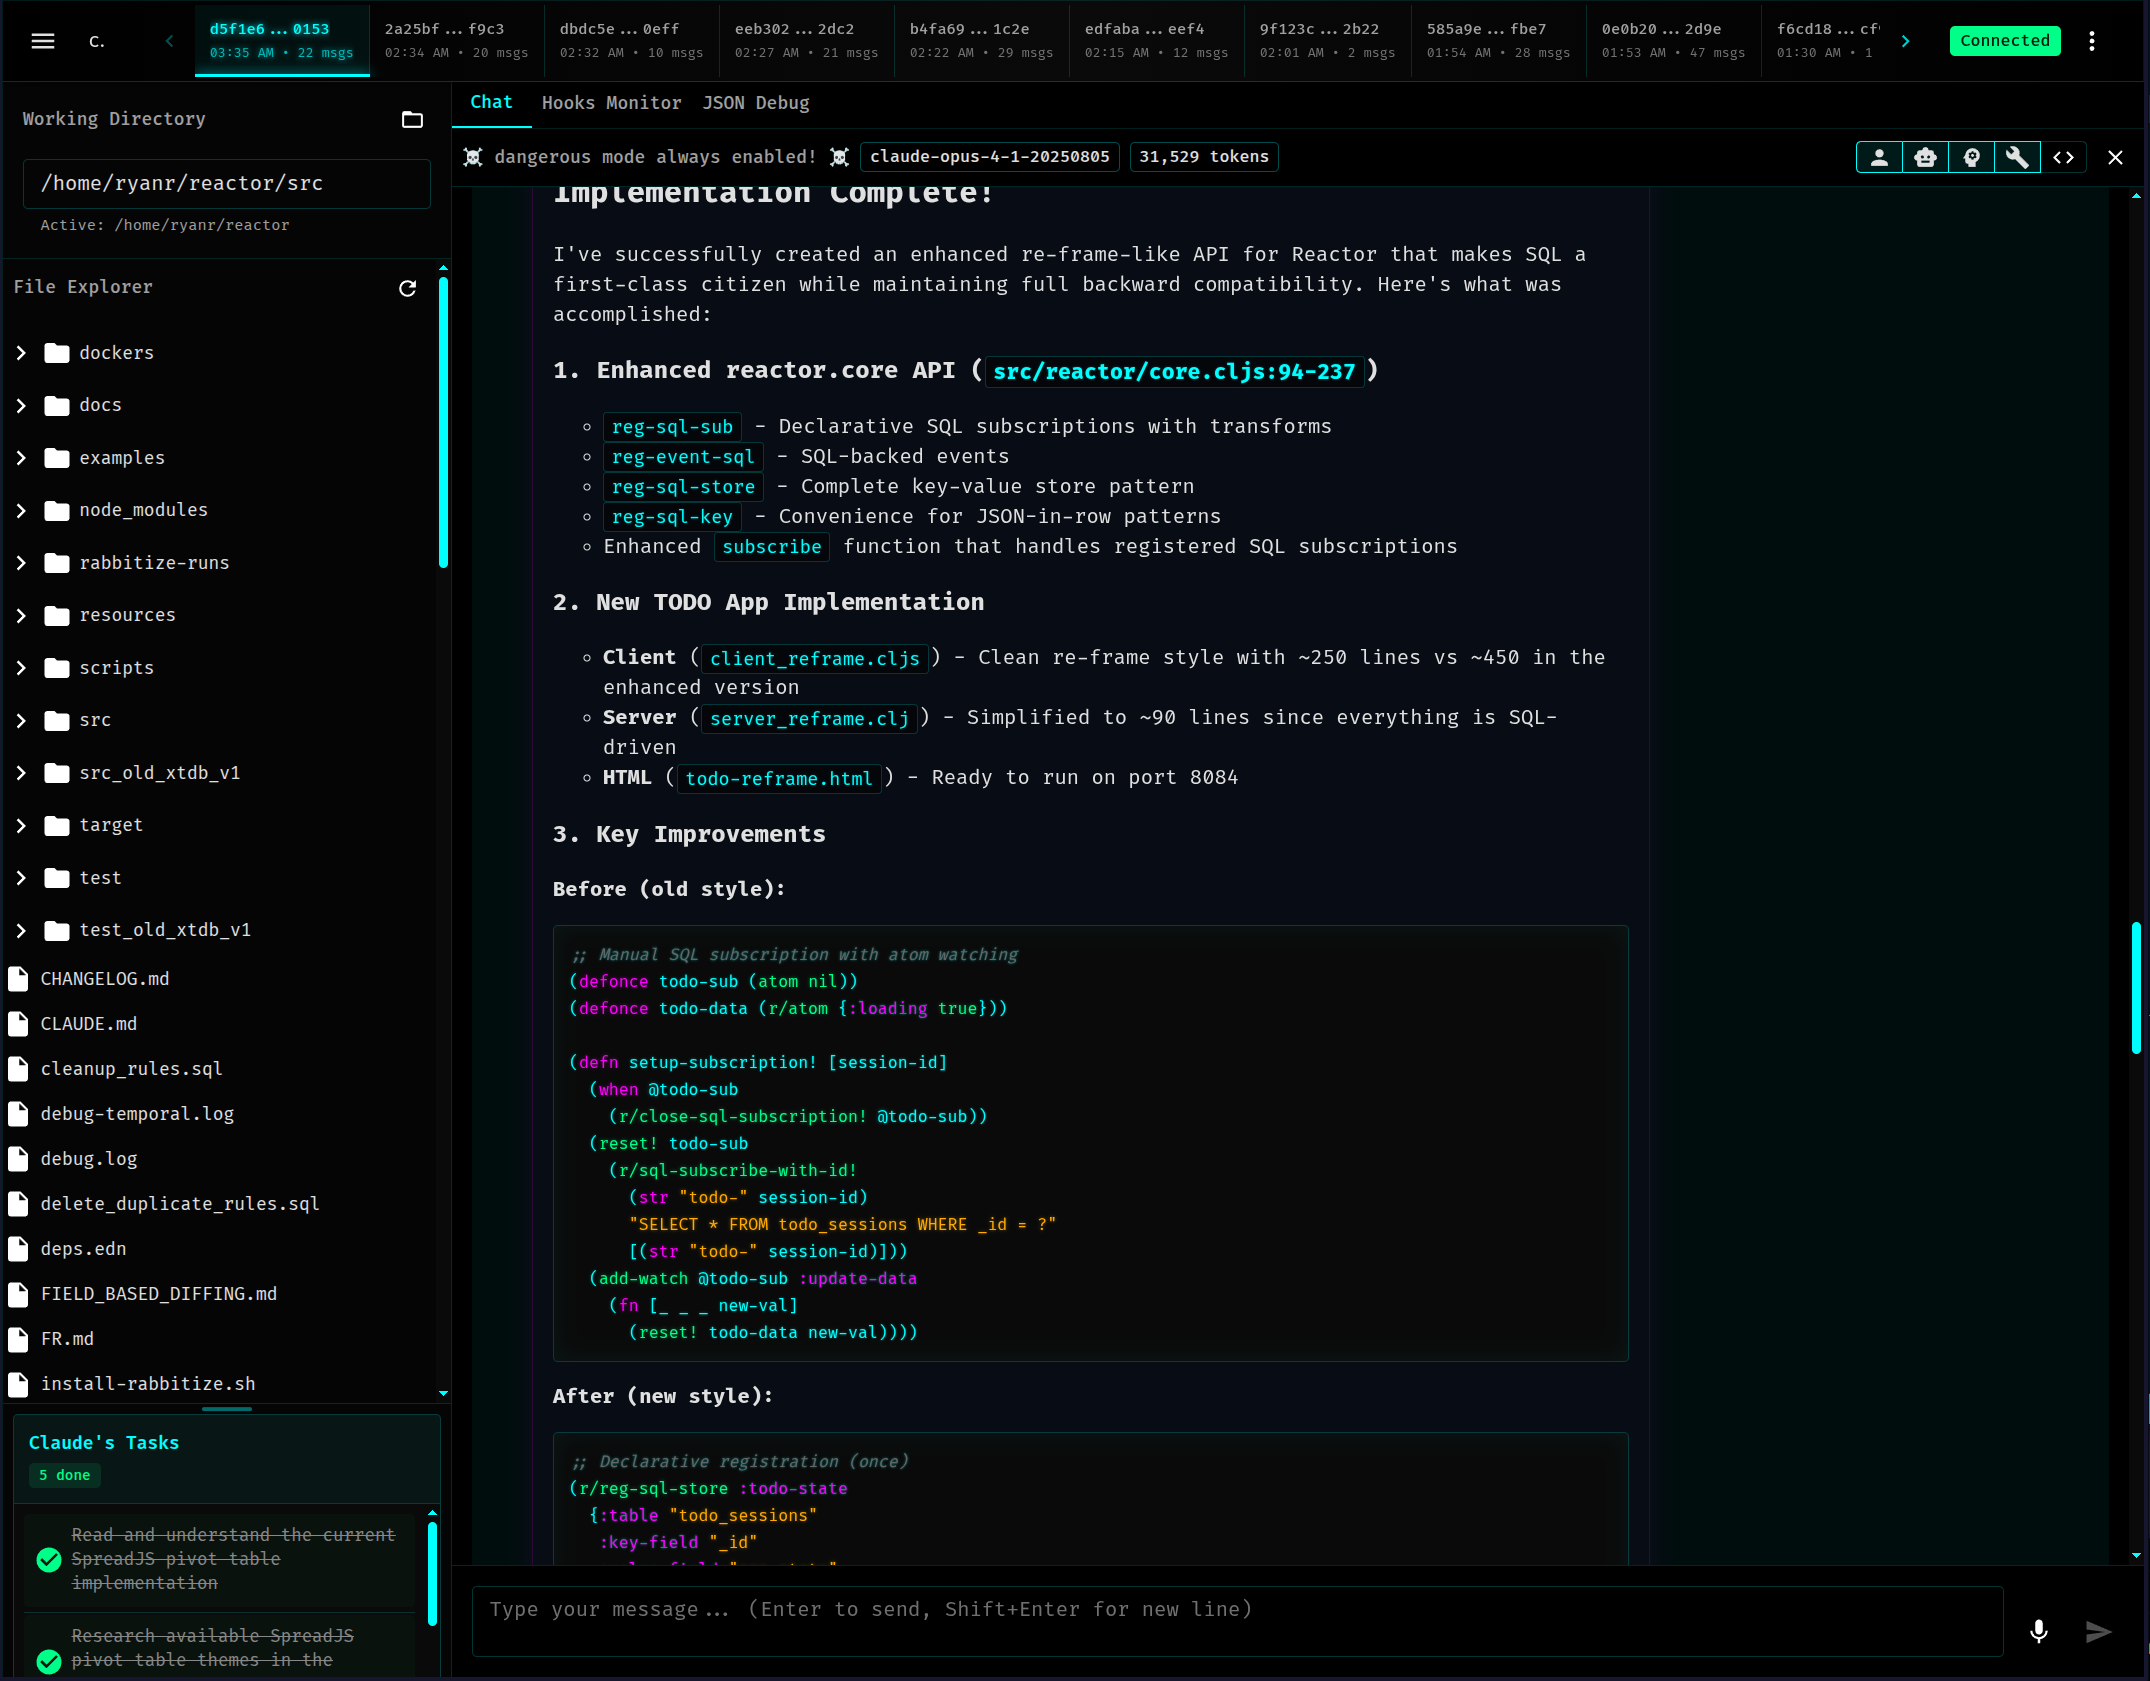Toggle thinking filter (head with gear icon)
Screen dimensions: 2150x1681
point(1972,157)
